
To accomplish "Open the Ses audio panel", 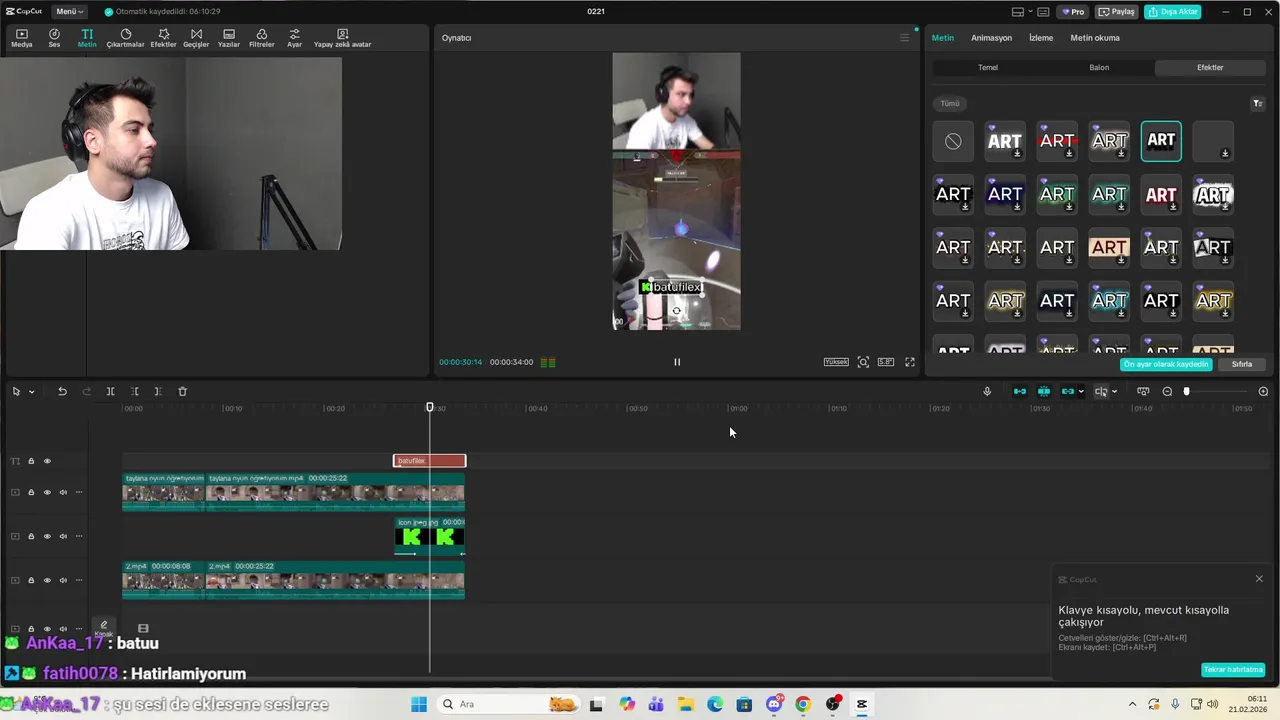I will 54,38.
